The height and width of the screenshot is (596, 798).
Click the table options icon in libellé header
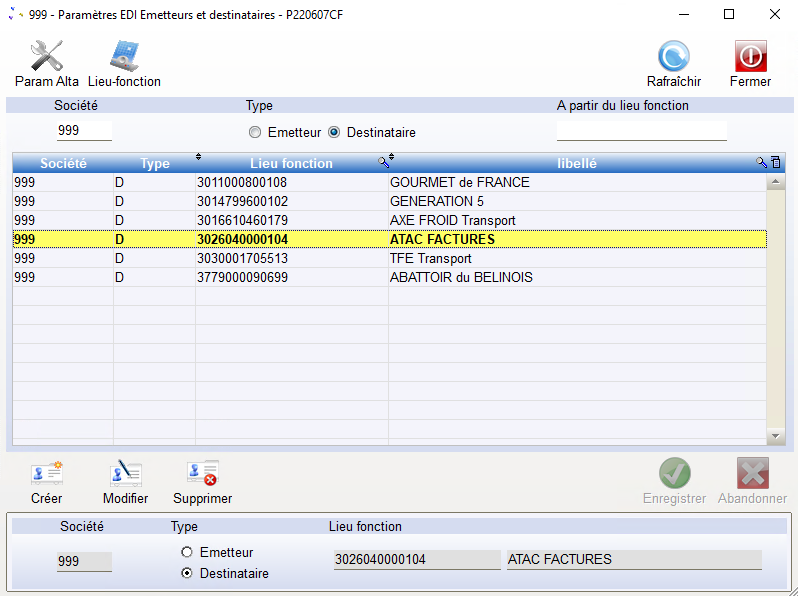click(775, 163)
